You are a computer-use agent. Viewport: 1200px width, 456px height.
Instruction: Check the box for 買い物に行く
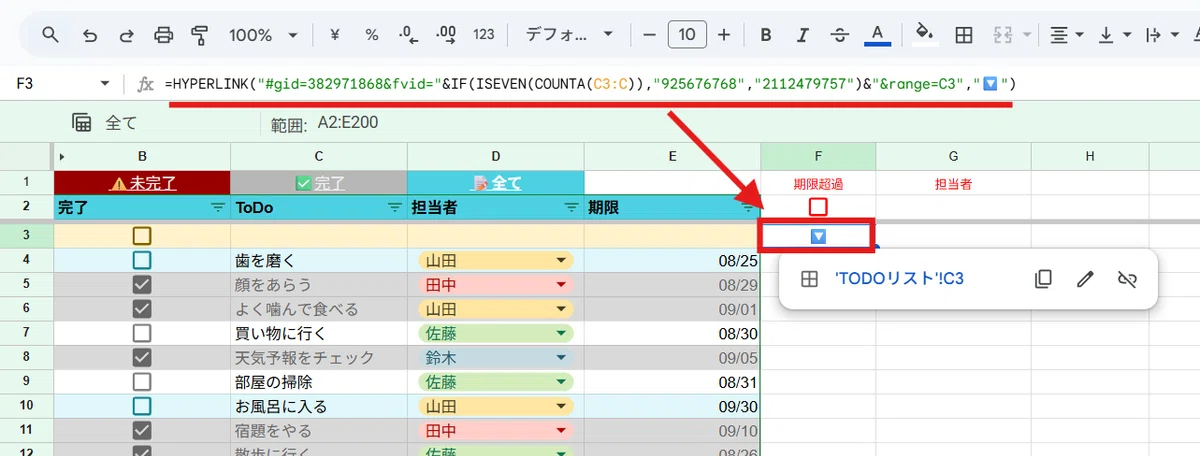142,333
